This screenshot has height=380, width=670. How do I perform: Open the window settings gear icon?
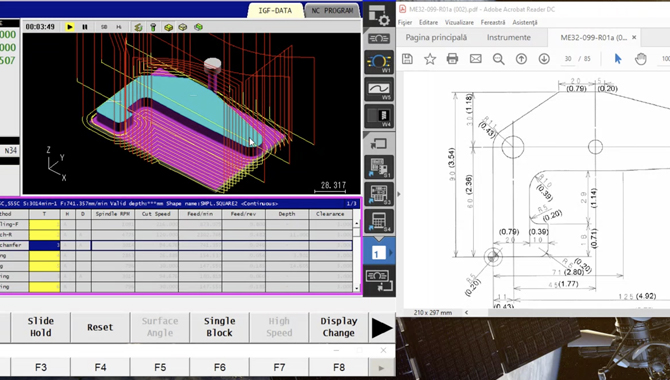click(x=379, y=15)
